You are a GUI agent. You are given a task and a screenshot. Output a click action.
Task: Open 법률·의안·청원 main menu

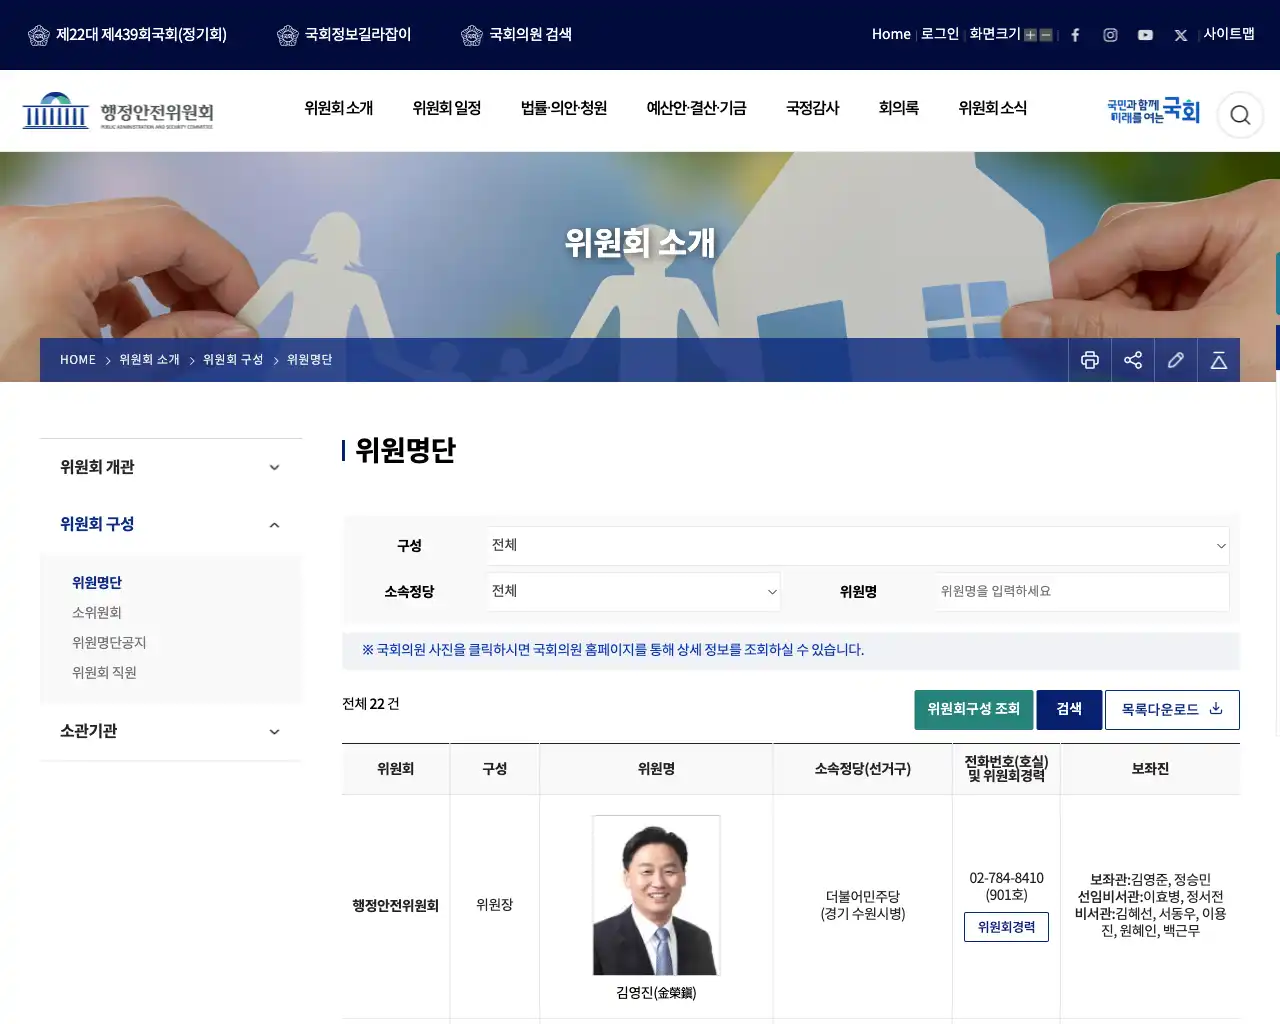564,108
